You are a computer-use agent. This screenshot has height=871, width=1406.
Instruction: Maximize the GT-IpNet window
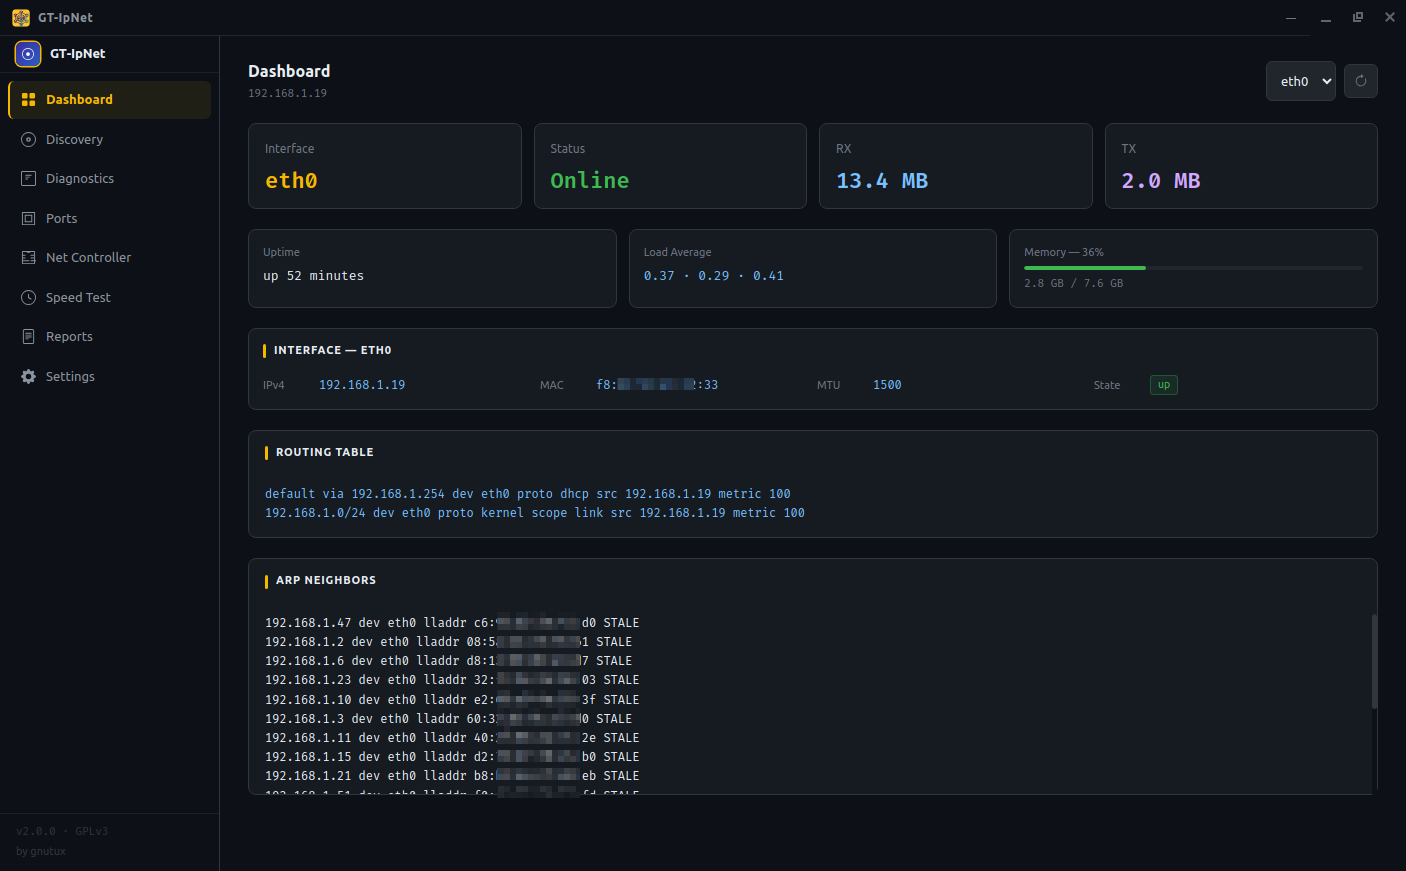coord(1357,17)
